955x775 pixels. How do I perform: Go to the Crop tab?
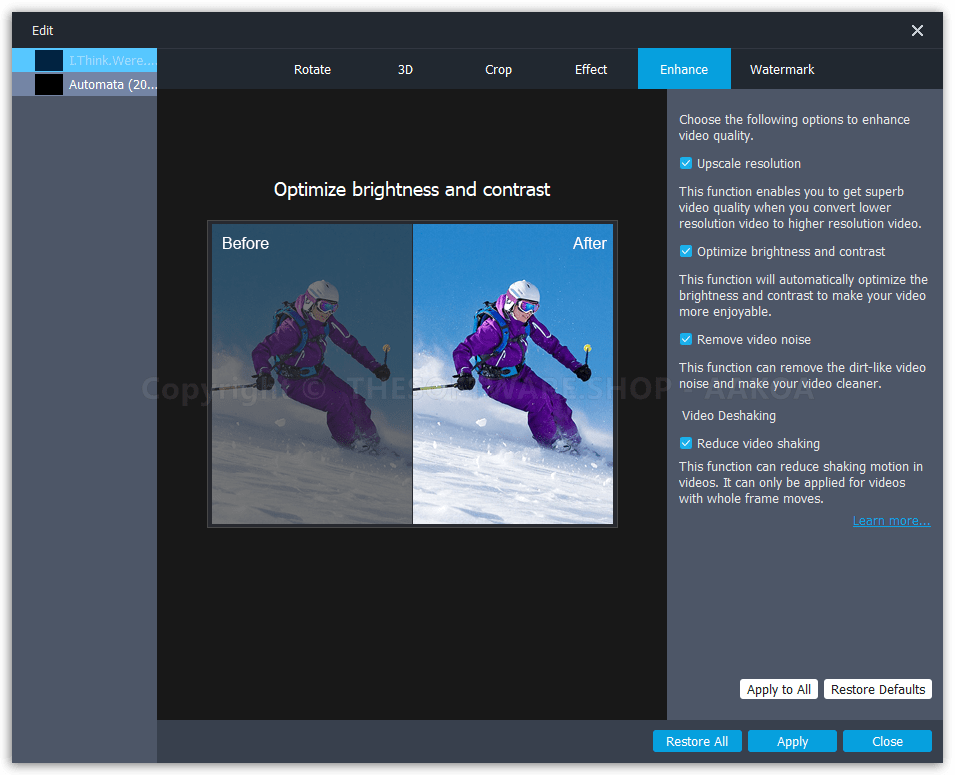498,69
